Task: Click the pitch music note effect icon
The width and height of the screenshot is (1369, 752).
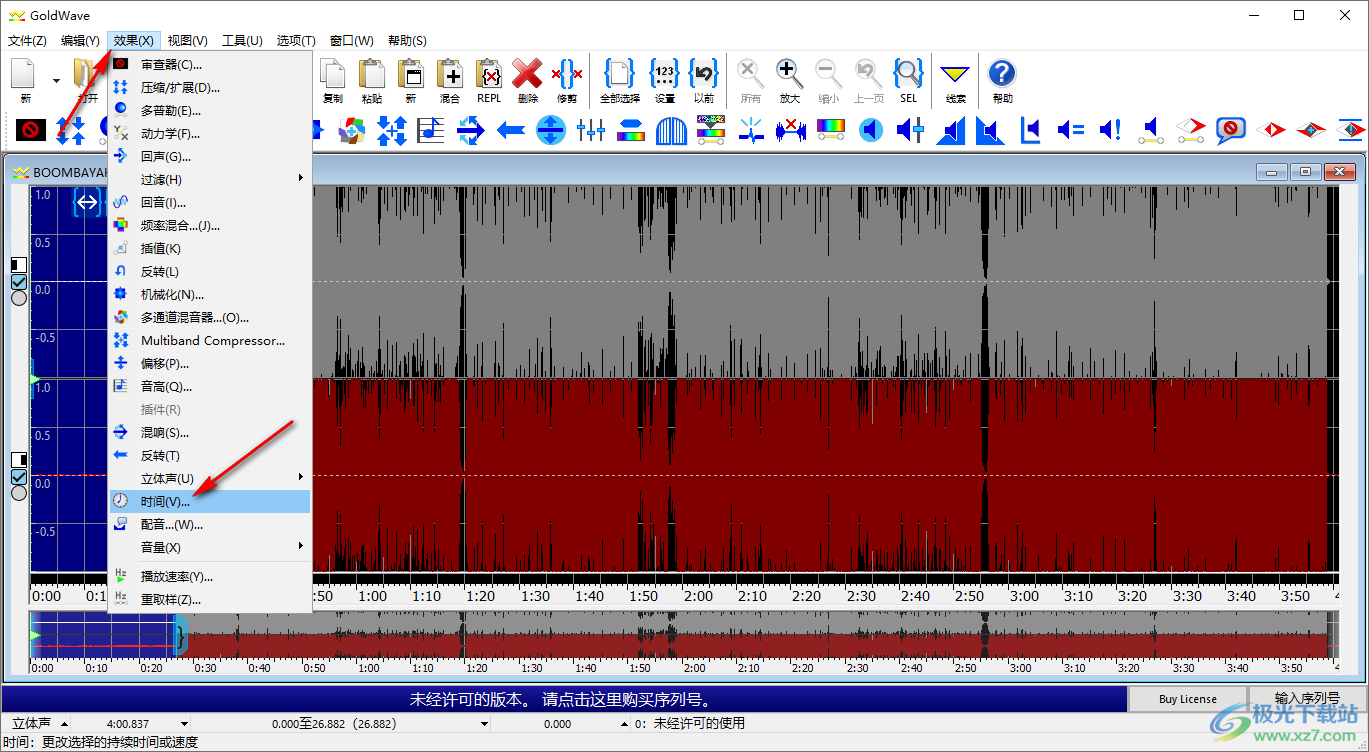Action: point(431,130)
